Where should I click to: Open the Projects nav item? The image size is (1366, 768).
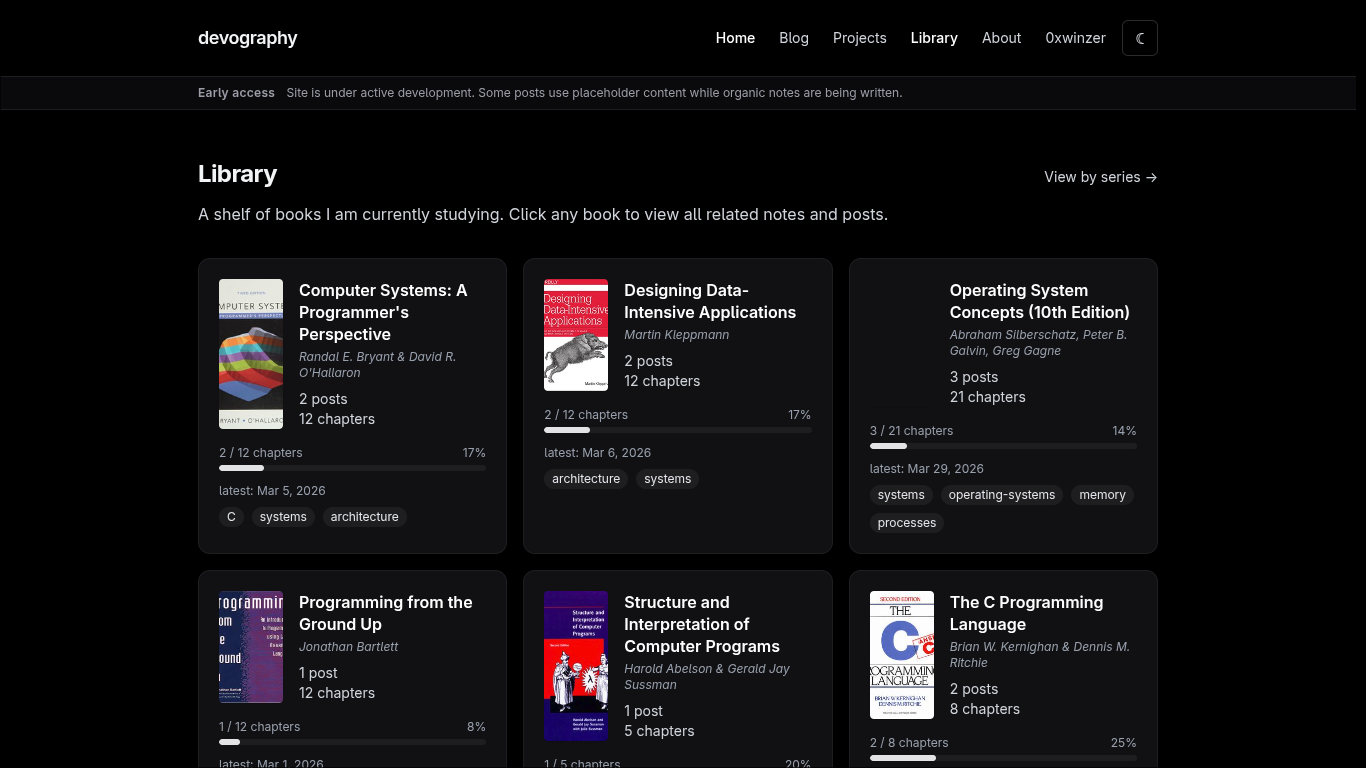click(x=860, y=38)
